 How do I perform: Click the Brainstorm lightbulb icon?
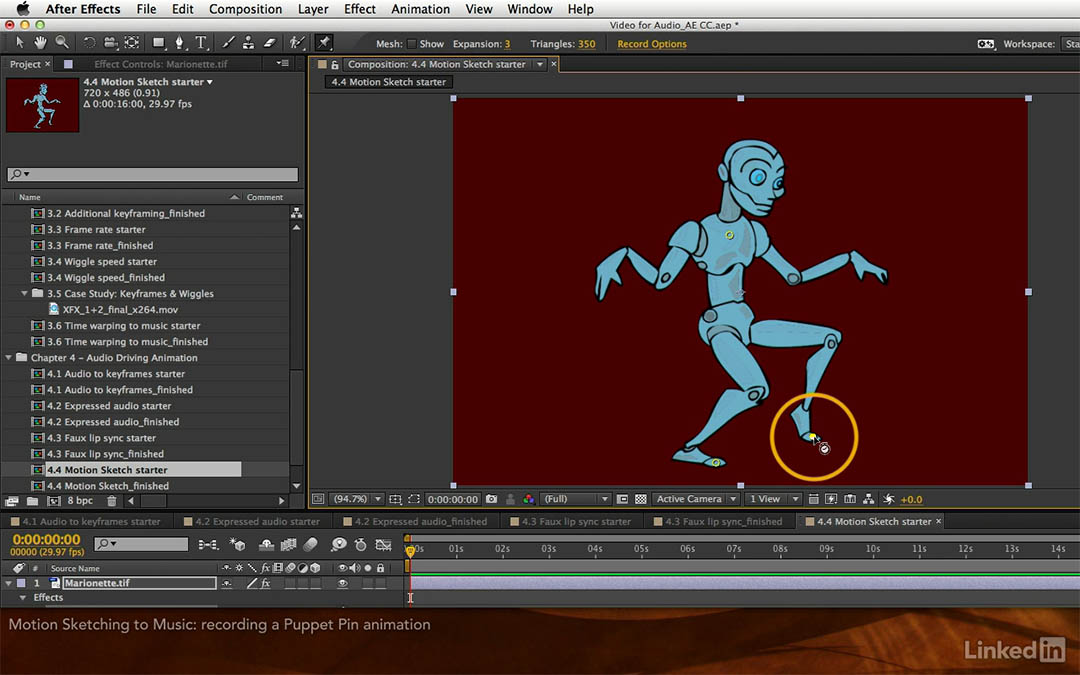338,544
